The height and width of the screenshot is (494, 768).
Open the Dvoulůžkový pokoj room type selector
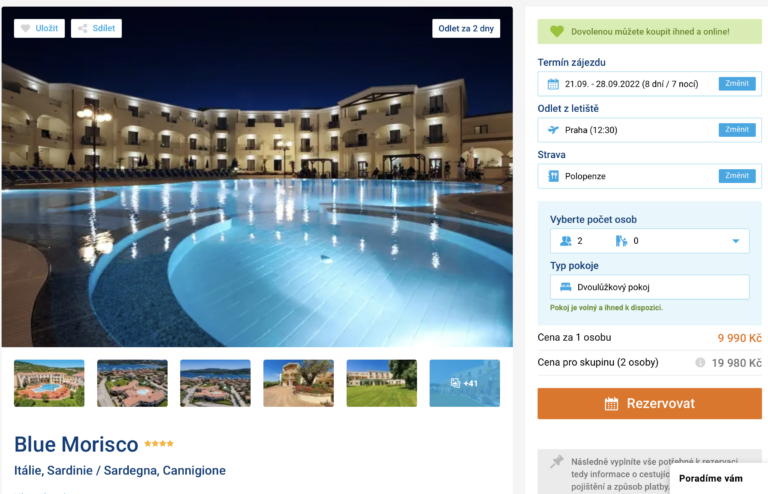pos(649,287)
